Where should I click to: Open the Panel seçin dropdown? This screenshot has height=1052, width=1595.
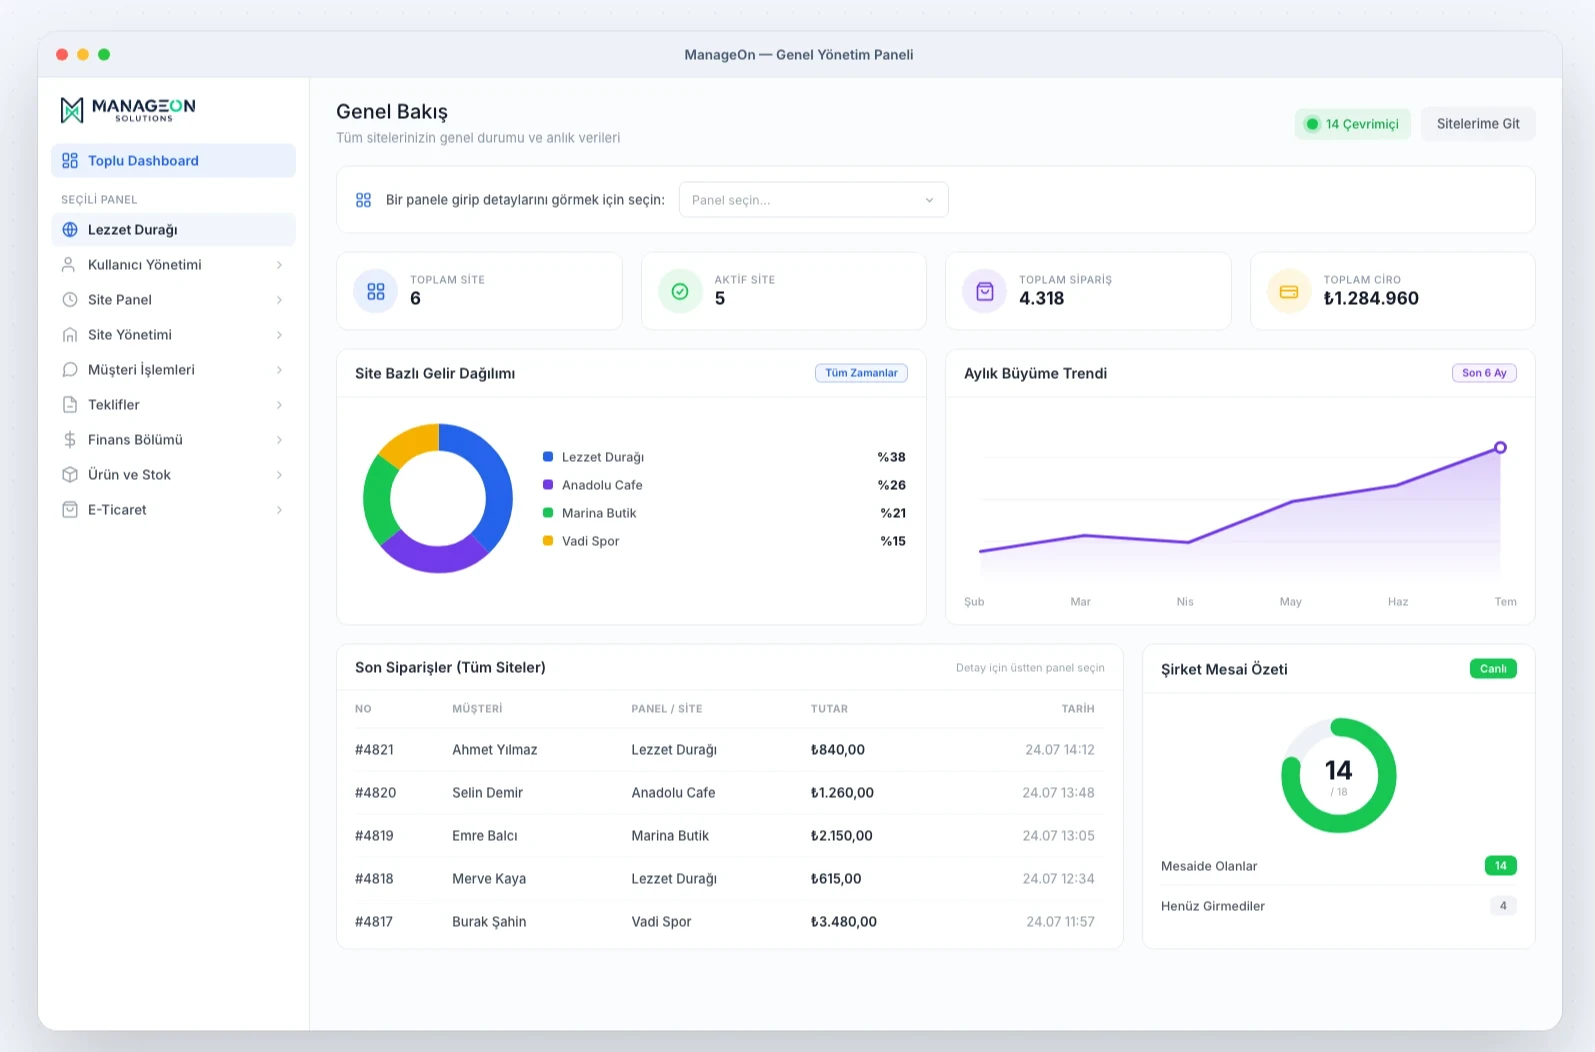(813, 200)
